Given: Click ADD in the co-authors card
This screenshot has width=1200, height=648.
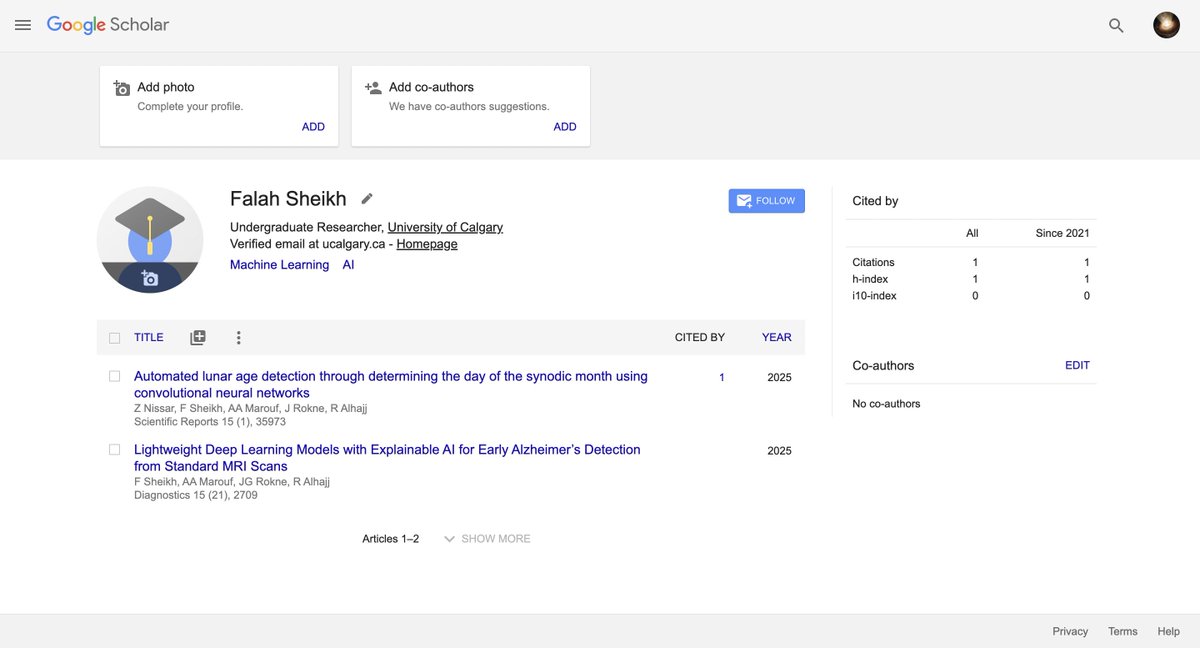Looking at the screenshot, I should (x=565, y=127).
